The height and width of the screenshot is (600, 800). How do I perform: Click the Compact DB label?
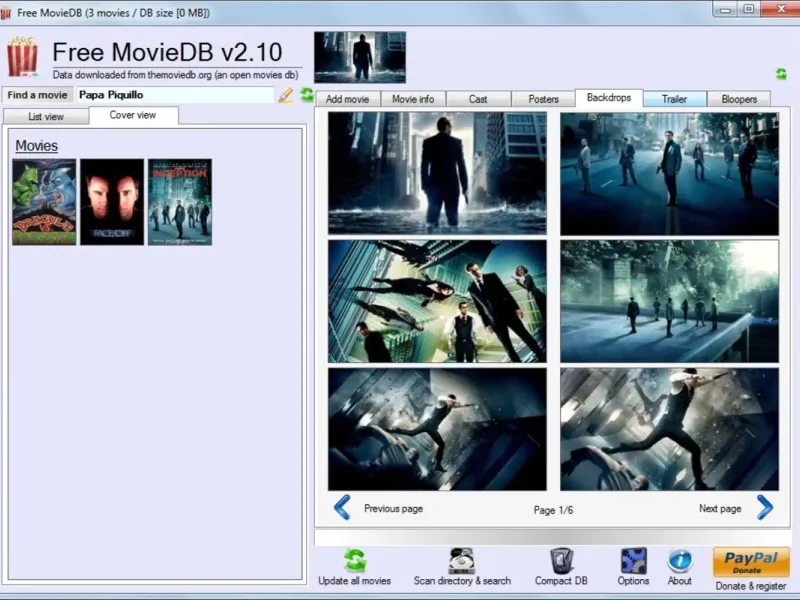pos(561,581)
